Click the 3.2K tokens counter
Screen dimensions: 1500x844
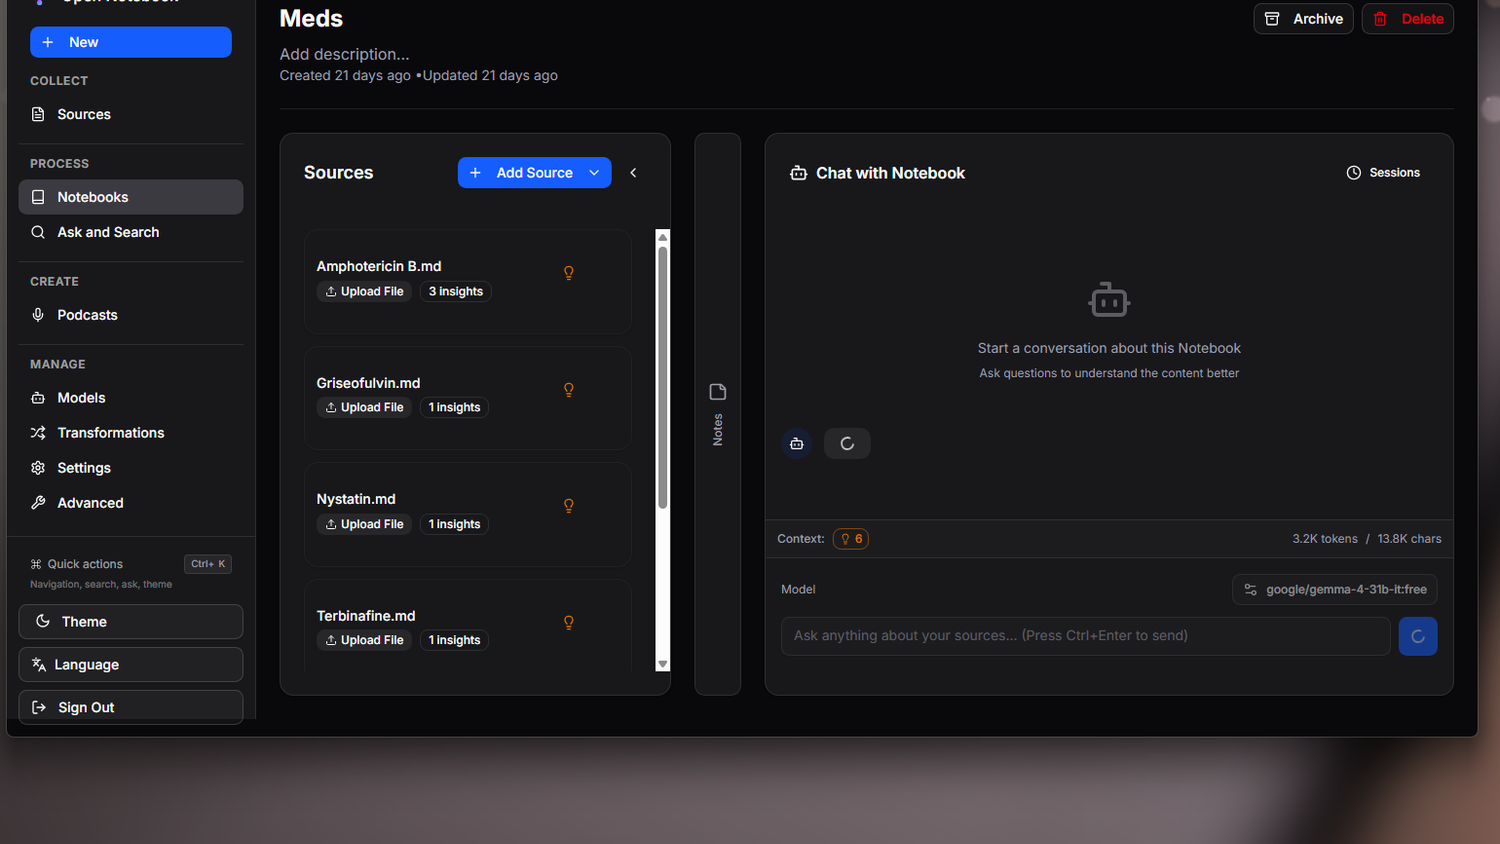click(x=1325, y=539)
